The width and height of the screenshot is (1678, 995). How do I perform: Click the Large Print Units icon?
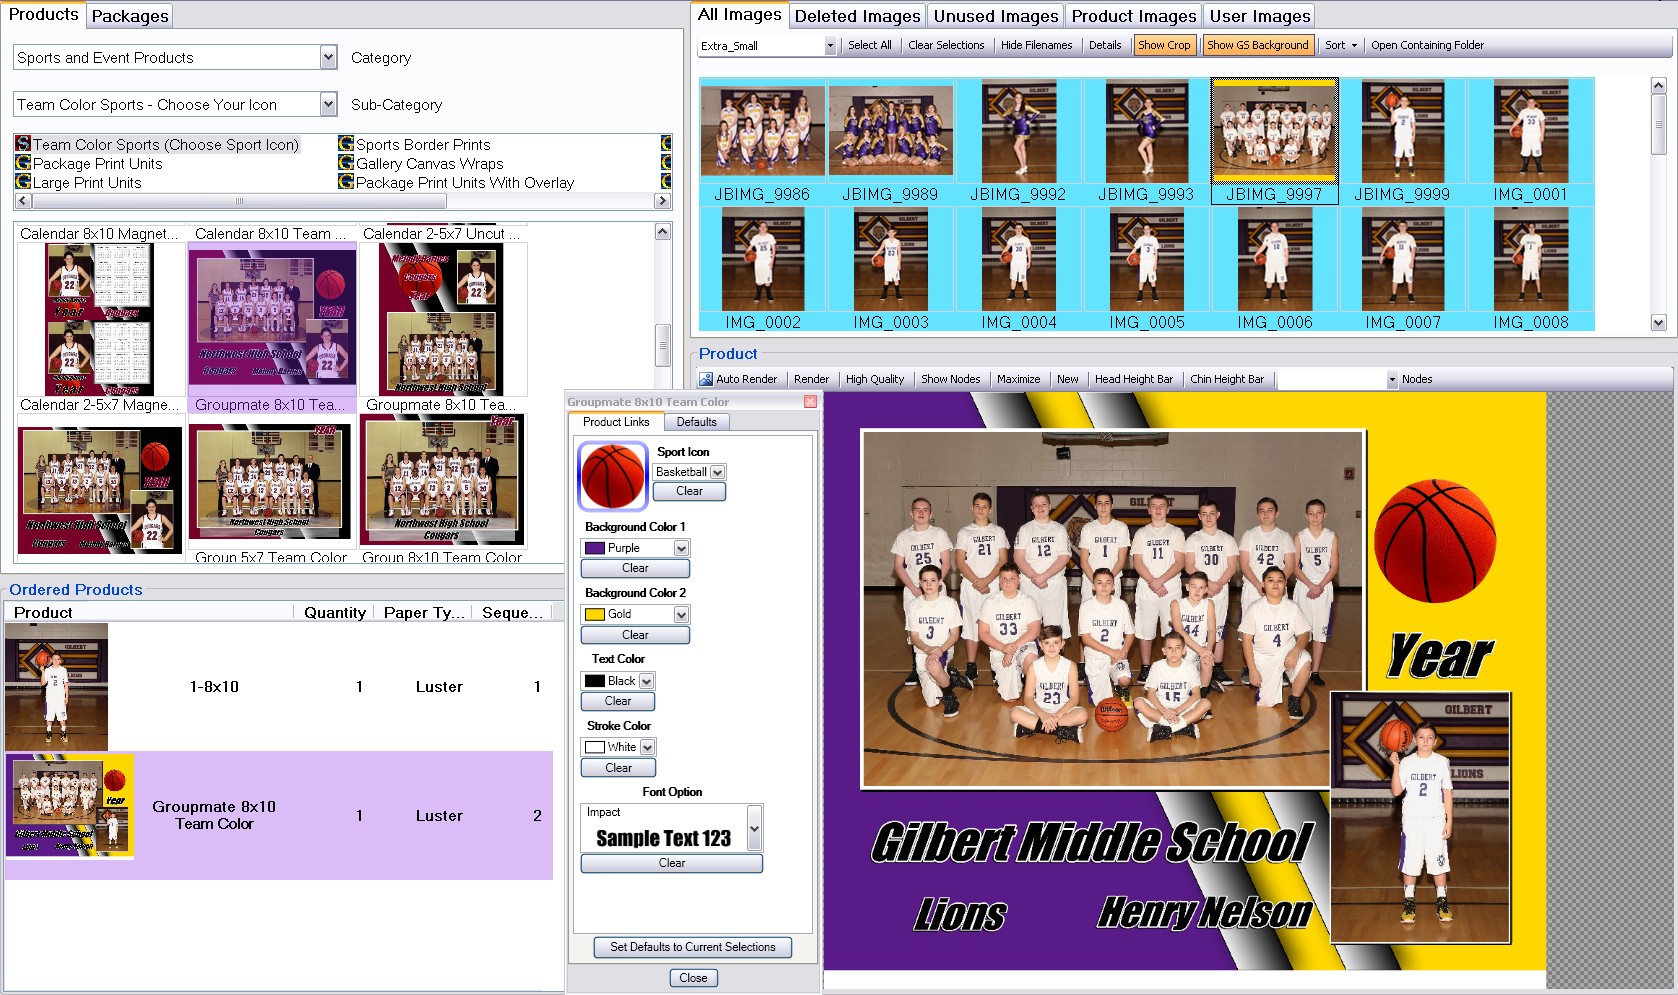pyautogui.click(x=23, y=182)
